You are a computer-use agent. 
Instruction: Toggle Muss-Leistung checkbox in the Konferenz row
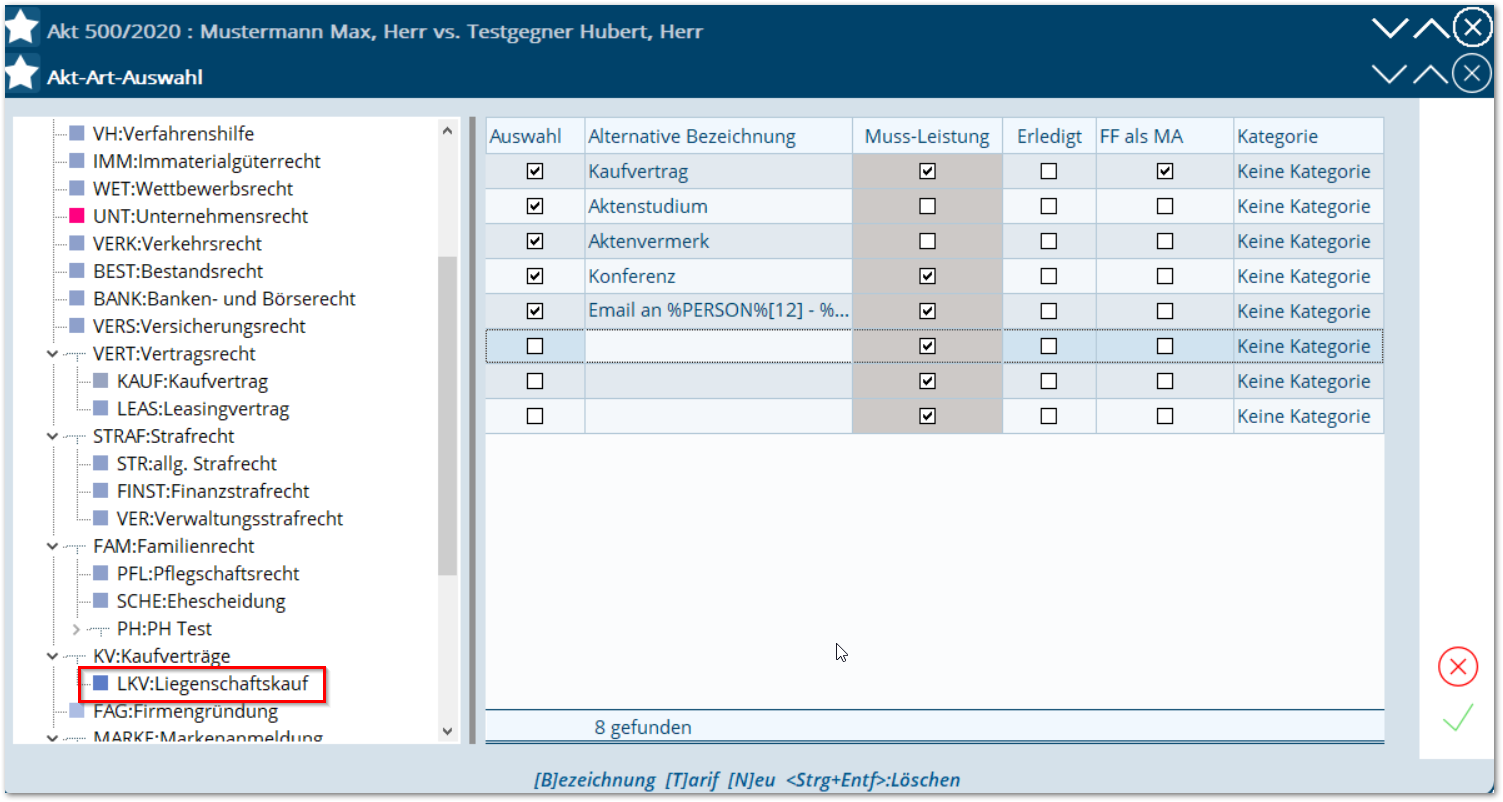click(927, 276)
